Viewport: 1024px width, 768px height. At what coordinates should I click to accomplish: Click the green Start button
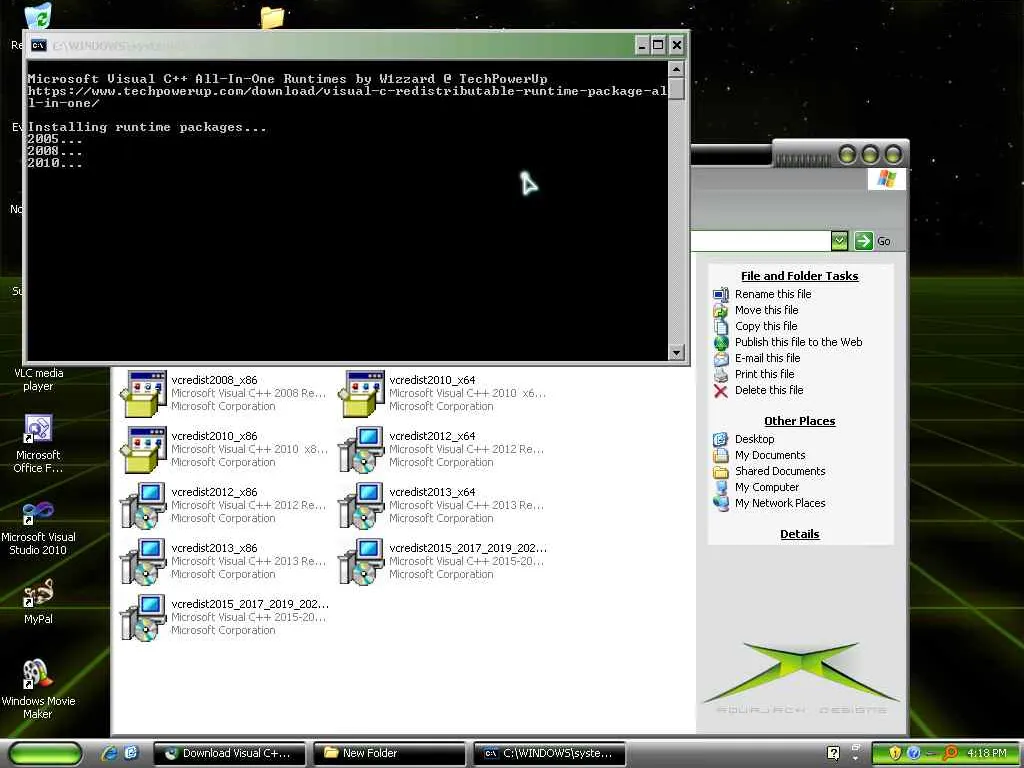pyautogui.click(x=45, y=753)
